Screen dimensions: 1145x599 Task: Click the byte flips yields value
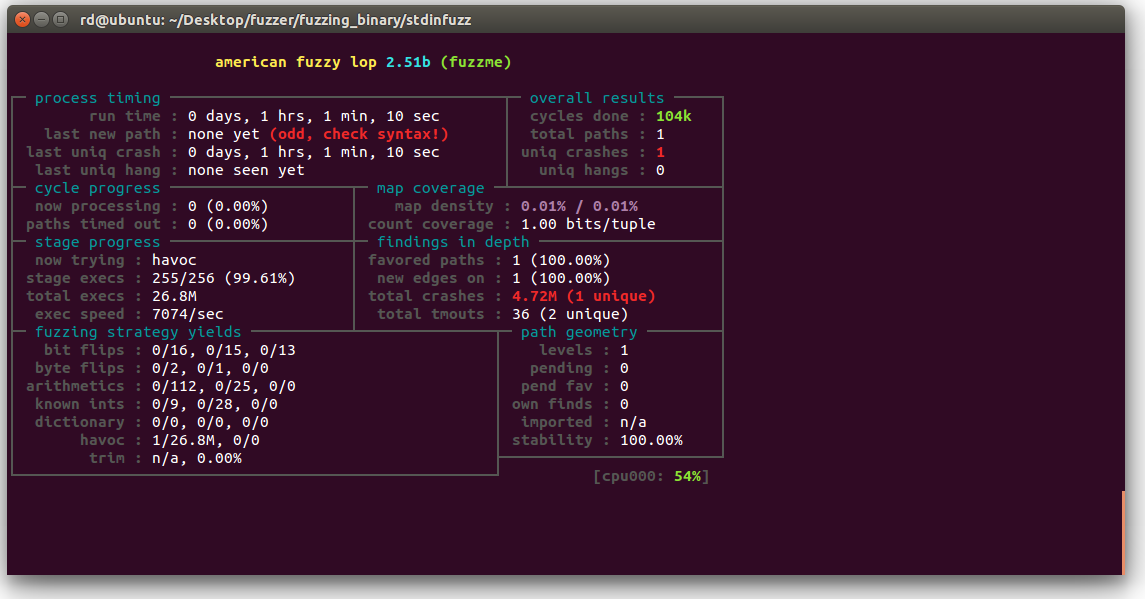point(210,368)
